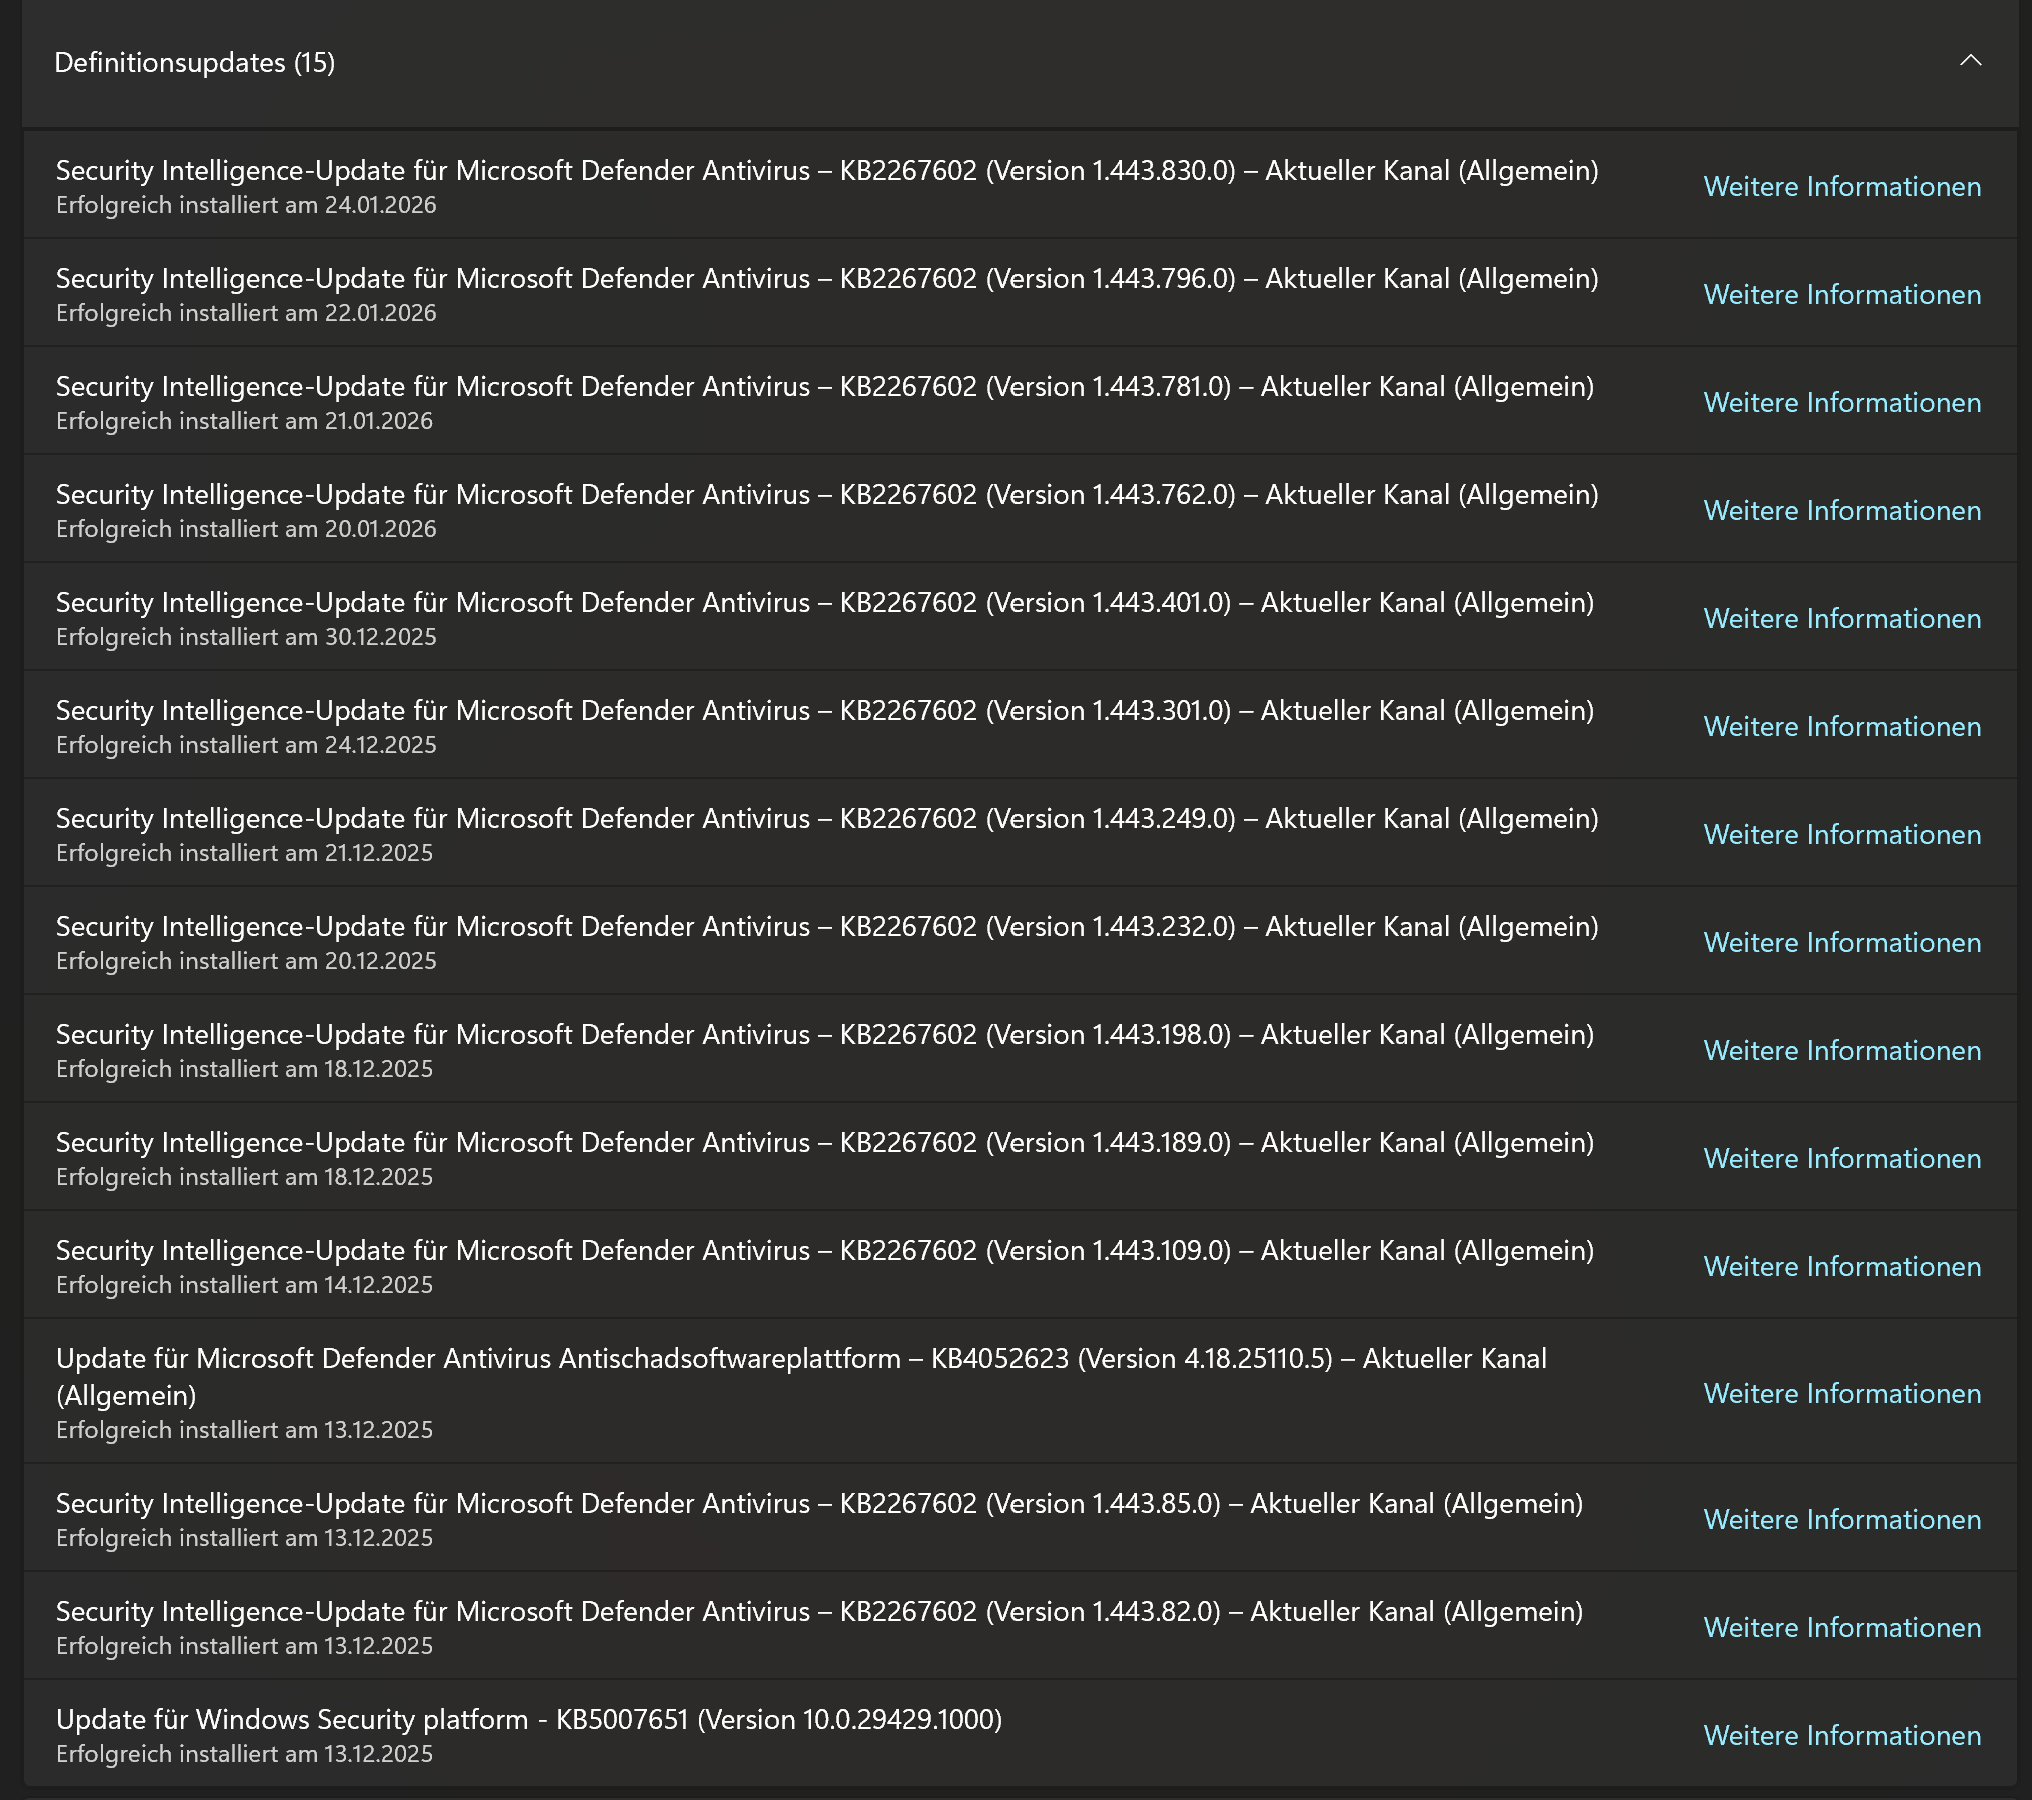Viewport: 2032px width, 1800px height.
Task: Open Weitere Informationen for version 1.443.232.0
Action: (1841, 943)
